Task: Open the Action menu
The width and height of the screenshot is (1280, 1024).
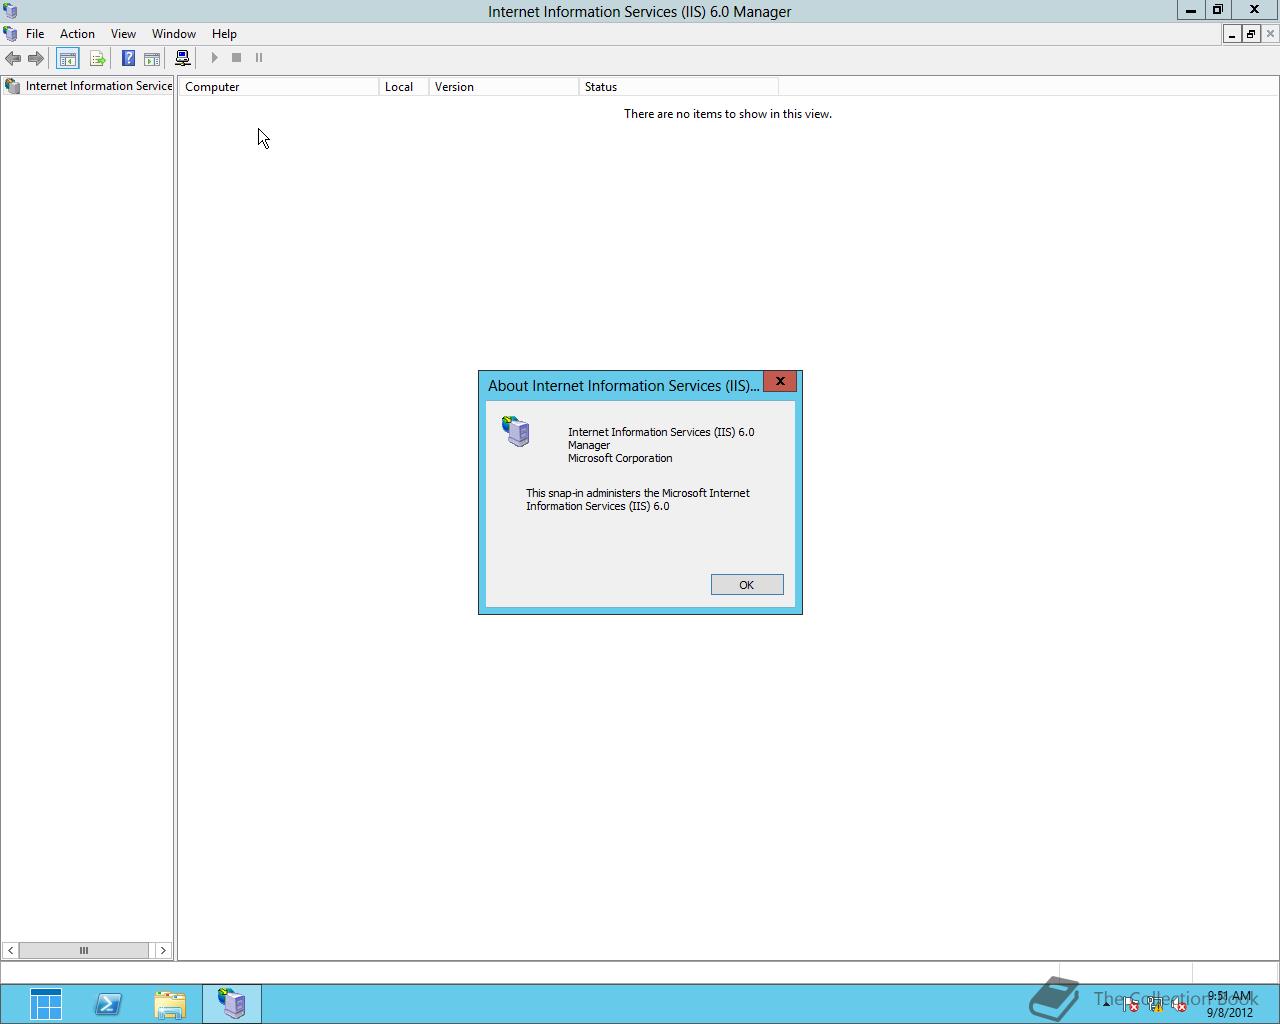Action: tap(77, 34)
